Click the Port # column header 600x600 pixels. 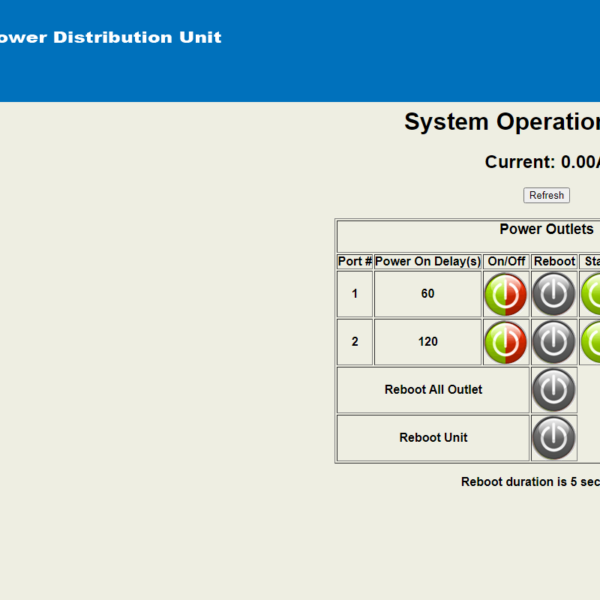click(355, 261)
